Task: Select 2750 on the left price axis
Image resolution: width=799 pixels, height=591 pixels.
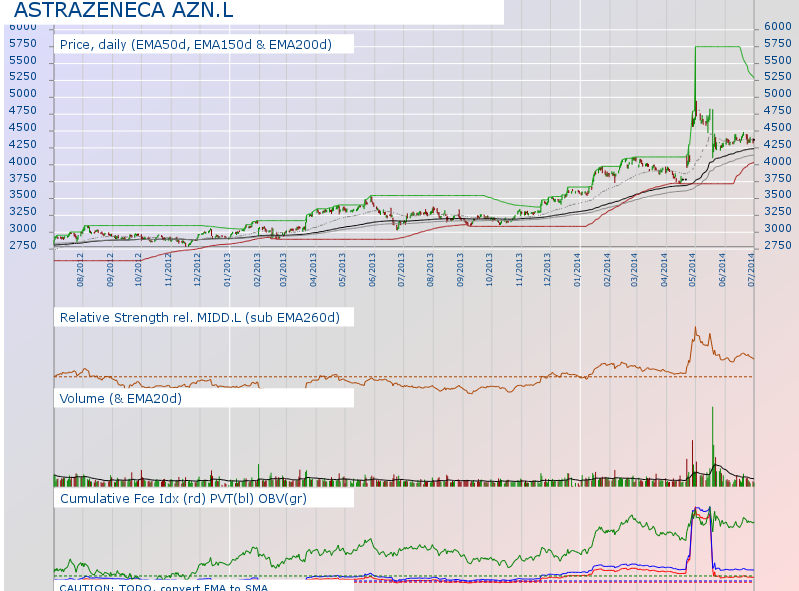Action: (x=23, y=246)
